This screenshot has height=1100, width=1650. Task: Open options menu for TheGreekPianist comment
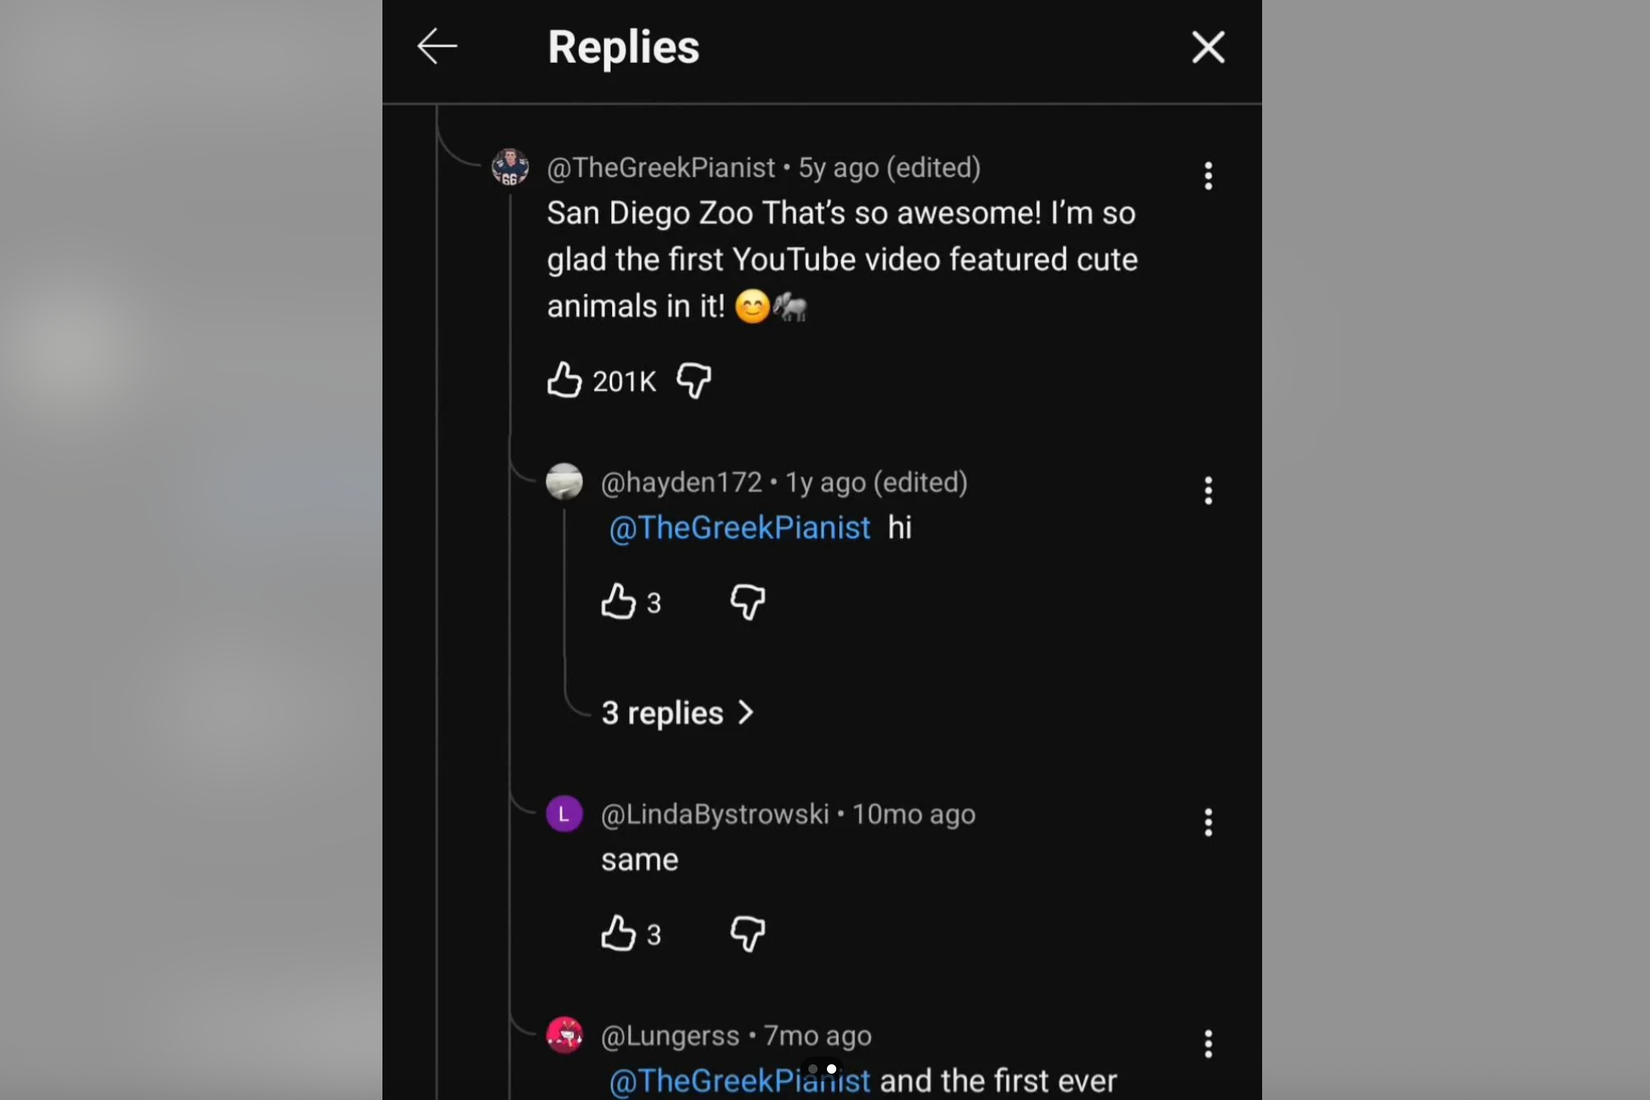pyautogui.click(x=1208, y=176)
